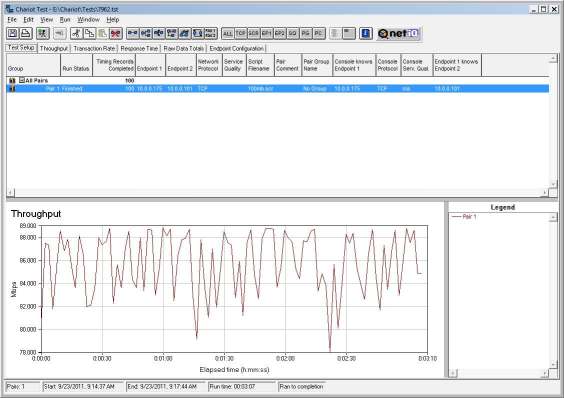Click the Paste toolbar icon
The image size is (564, 398).
tap(103, 33)
